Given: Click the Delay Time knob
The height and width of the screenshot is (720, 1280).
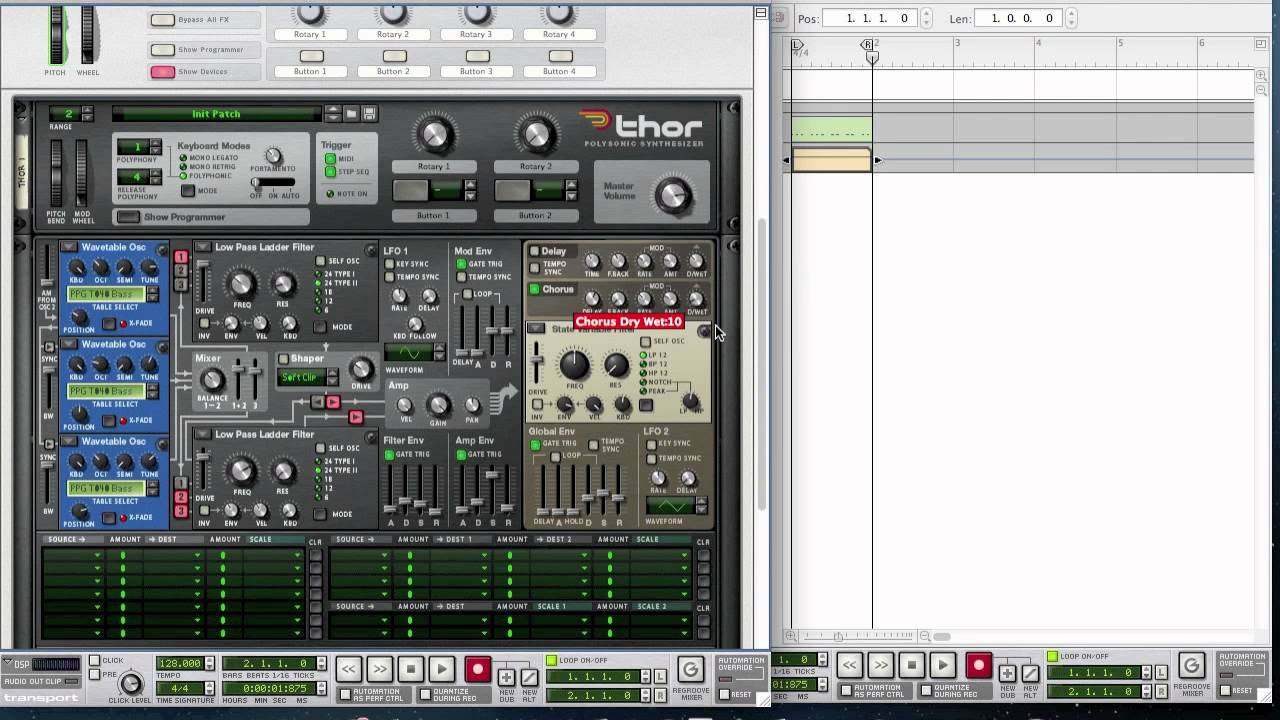Looking at the screenshot, I should click(592, 262).
